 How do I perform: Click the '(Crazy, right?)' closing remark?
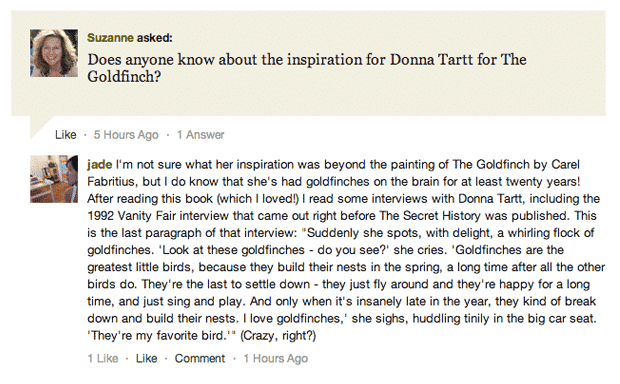278,336
